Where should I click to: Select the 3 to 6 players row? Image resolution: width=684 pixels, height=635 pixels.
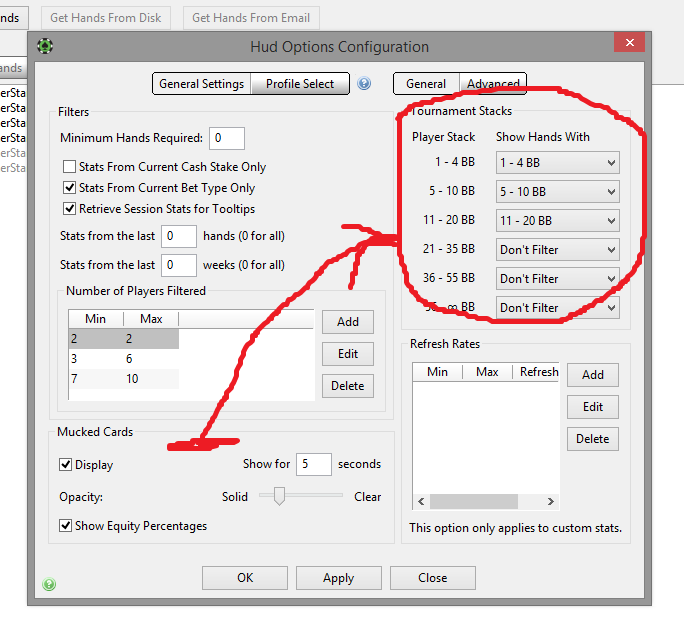point(124,358)
